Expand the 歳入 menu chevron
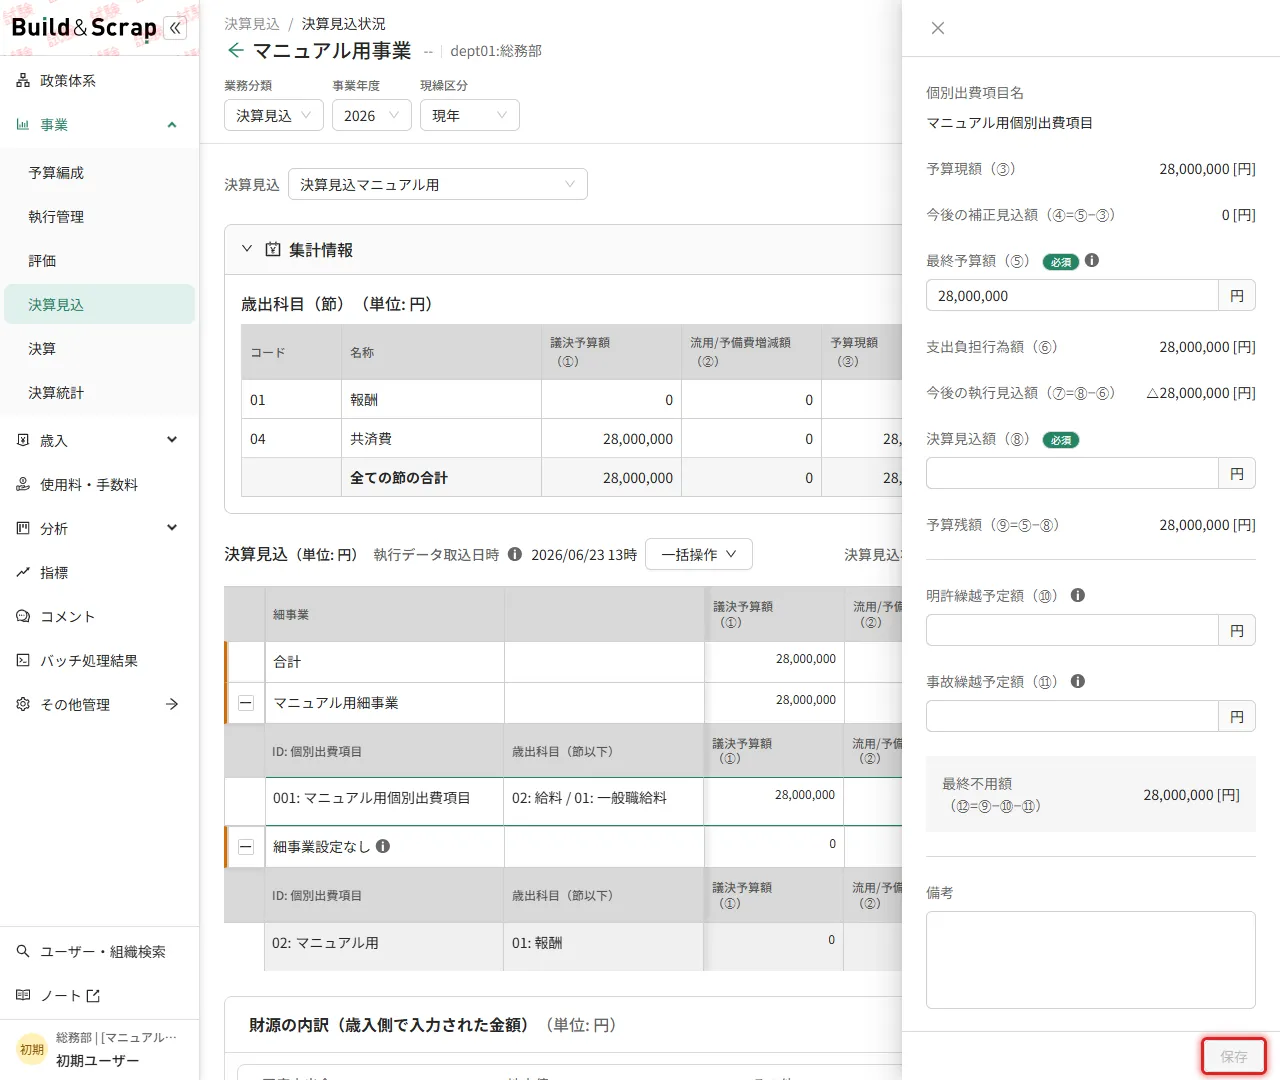The height and width of the screenshot is (1080, 1280). tap(172, 440)
